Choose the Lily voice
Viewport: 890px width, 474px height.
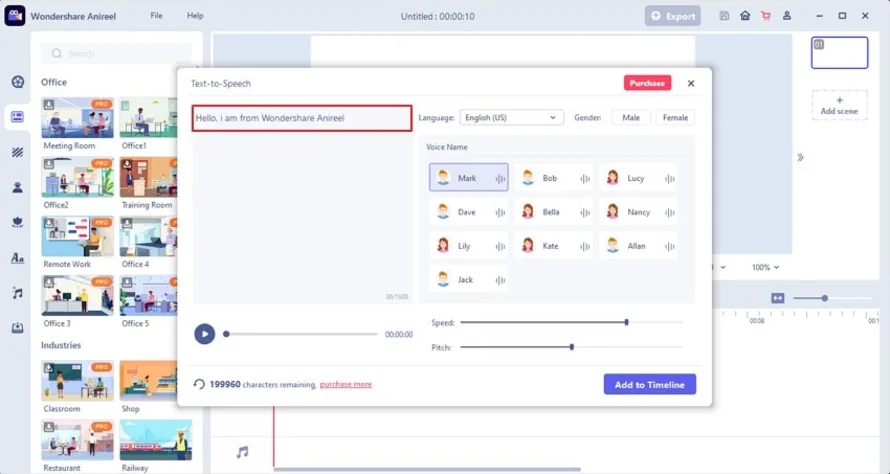coord(468,246)
